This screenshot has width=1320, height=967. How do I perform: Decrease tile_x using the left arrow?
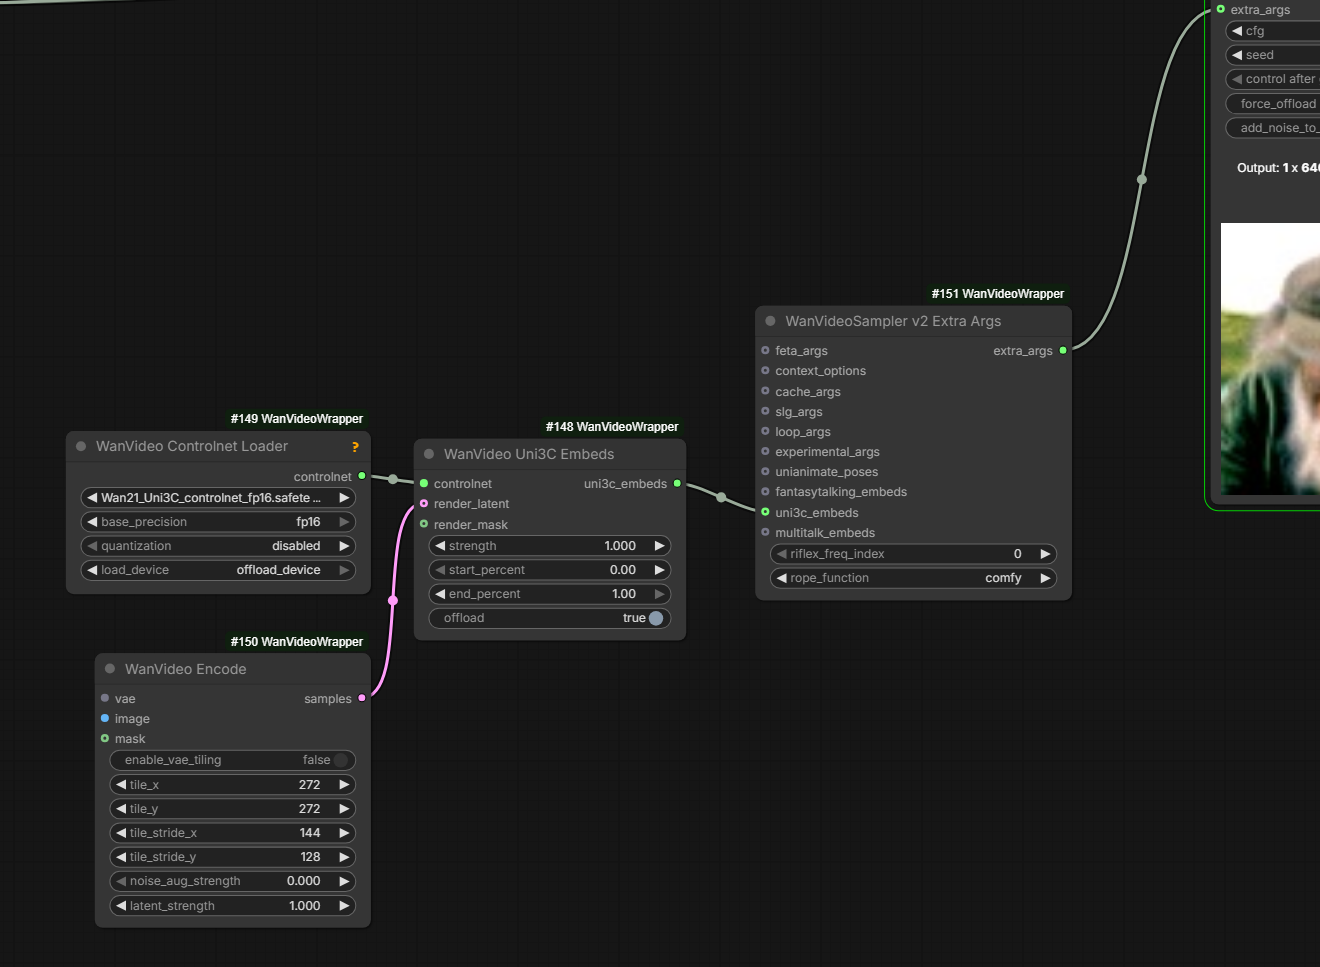click(121, 785)
